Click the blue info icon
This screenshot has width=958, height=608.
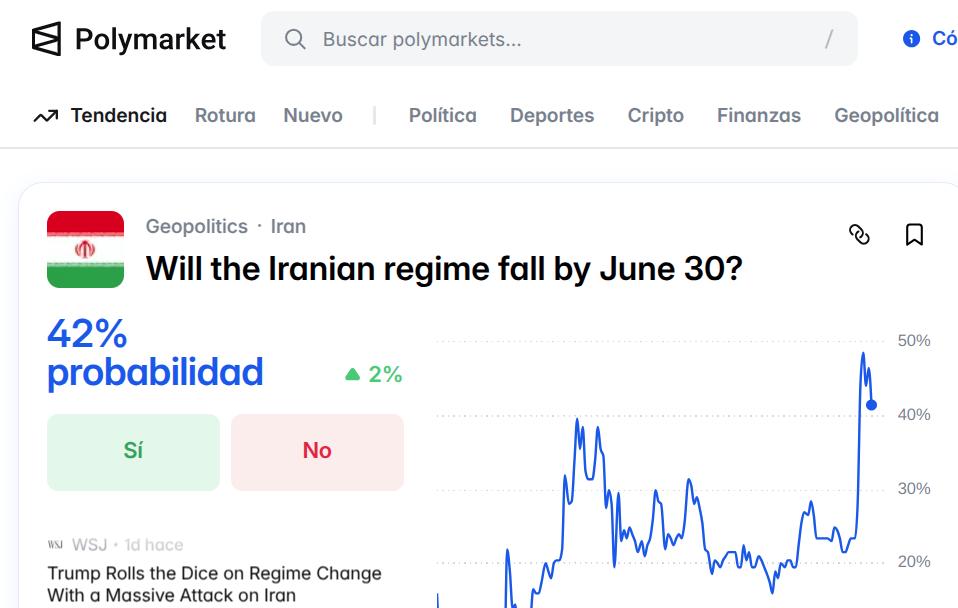pos(911,39)
